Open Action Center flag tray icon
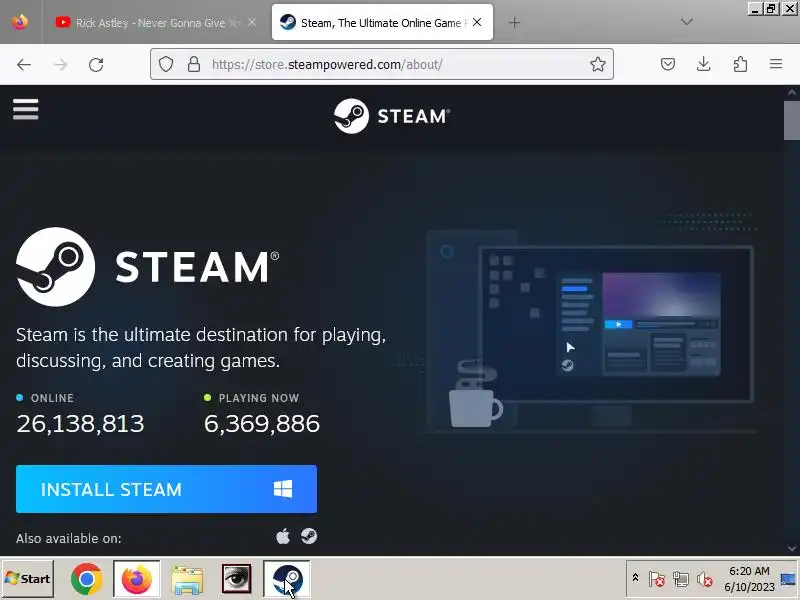The image size is (800, 600). coord(657,579)
